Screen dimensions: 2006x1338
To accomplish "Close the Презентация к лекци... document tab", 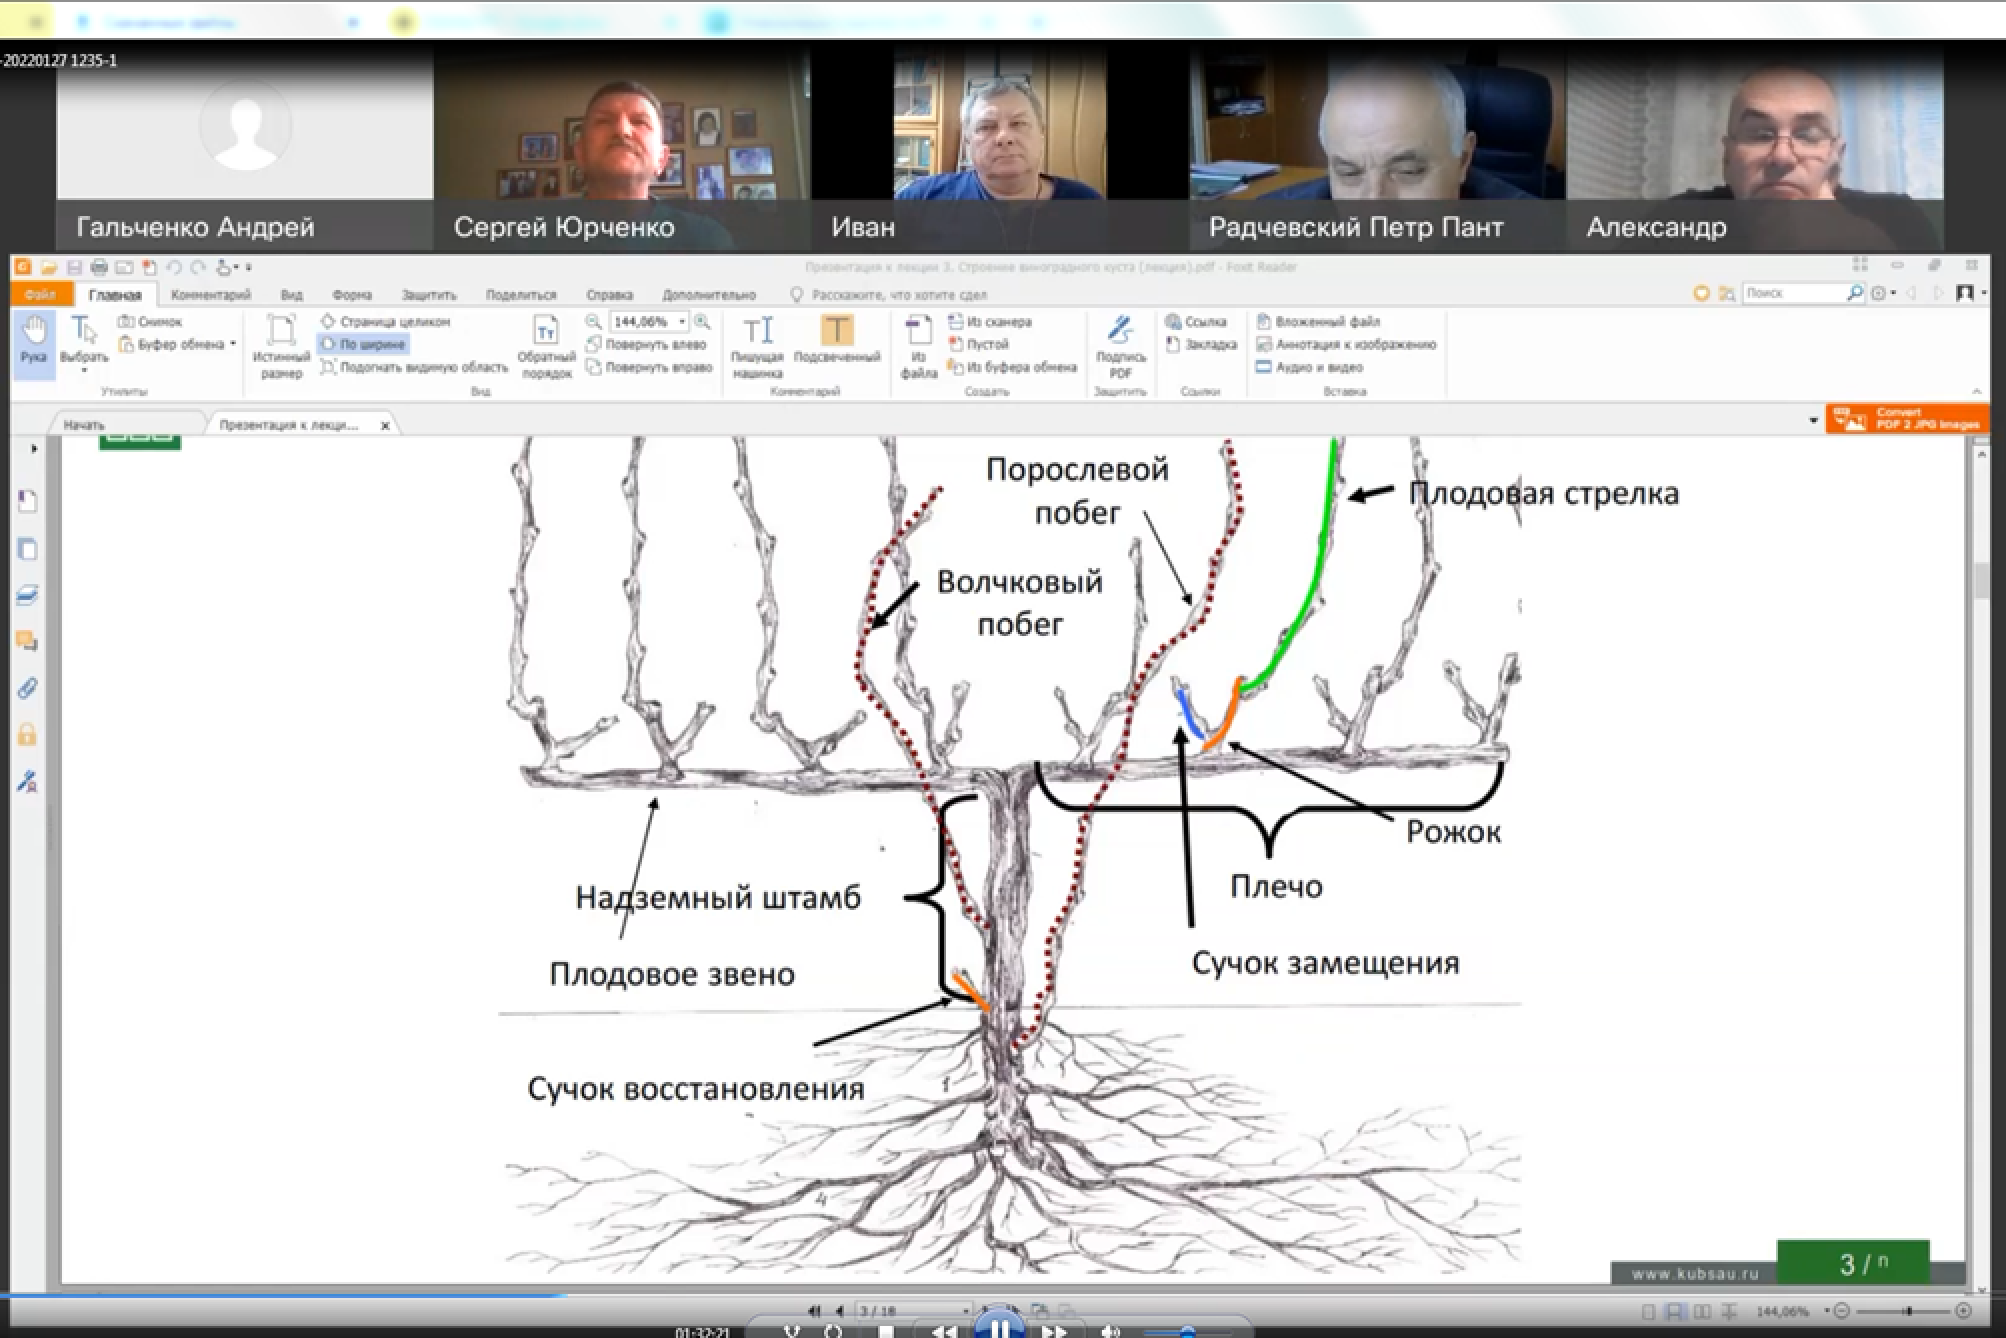I will pos(385,425).
